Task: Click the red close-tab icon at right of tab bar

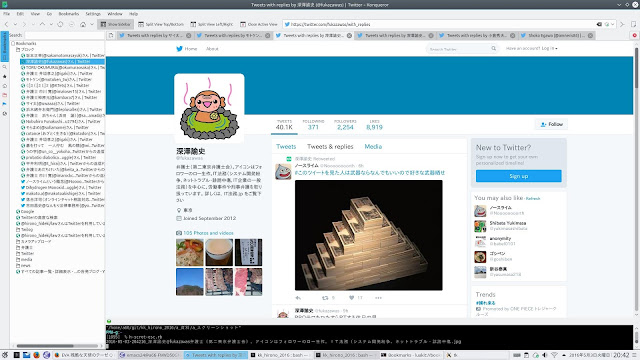Action: [634, 36]
